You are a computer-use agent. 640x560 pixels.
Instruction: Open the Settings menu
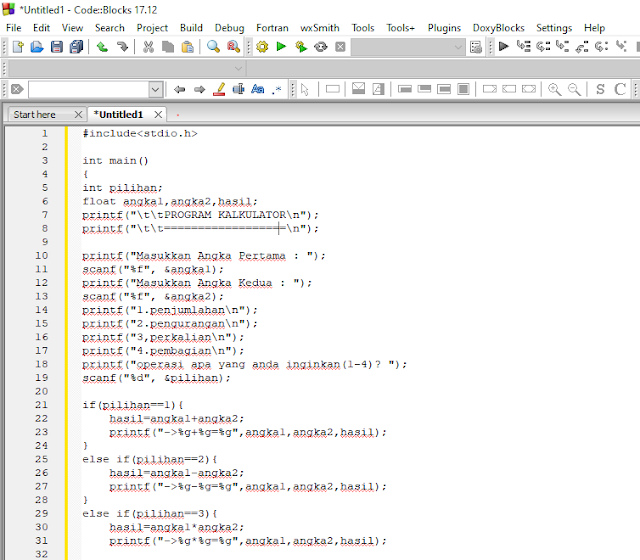(x=554, y=28)
